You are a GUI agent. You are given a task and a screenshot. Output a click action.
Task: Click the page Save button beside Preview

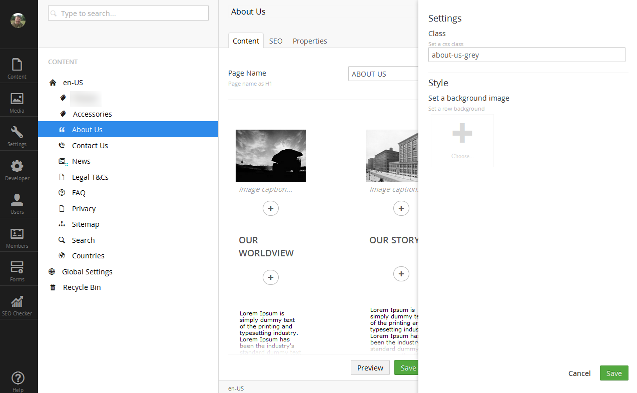coord(406,367)
